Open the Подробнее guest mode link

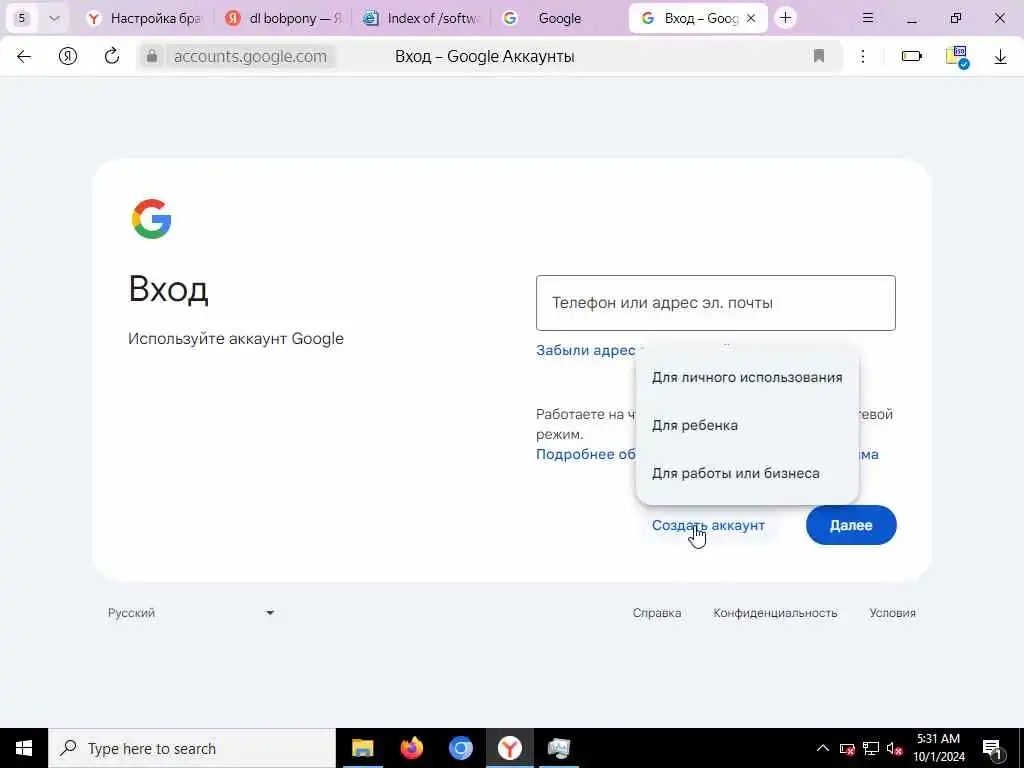pyautogui.click(x=585, y=455)
